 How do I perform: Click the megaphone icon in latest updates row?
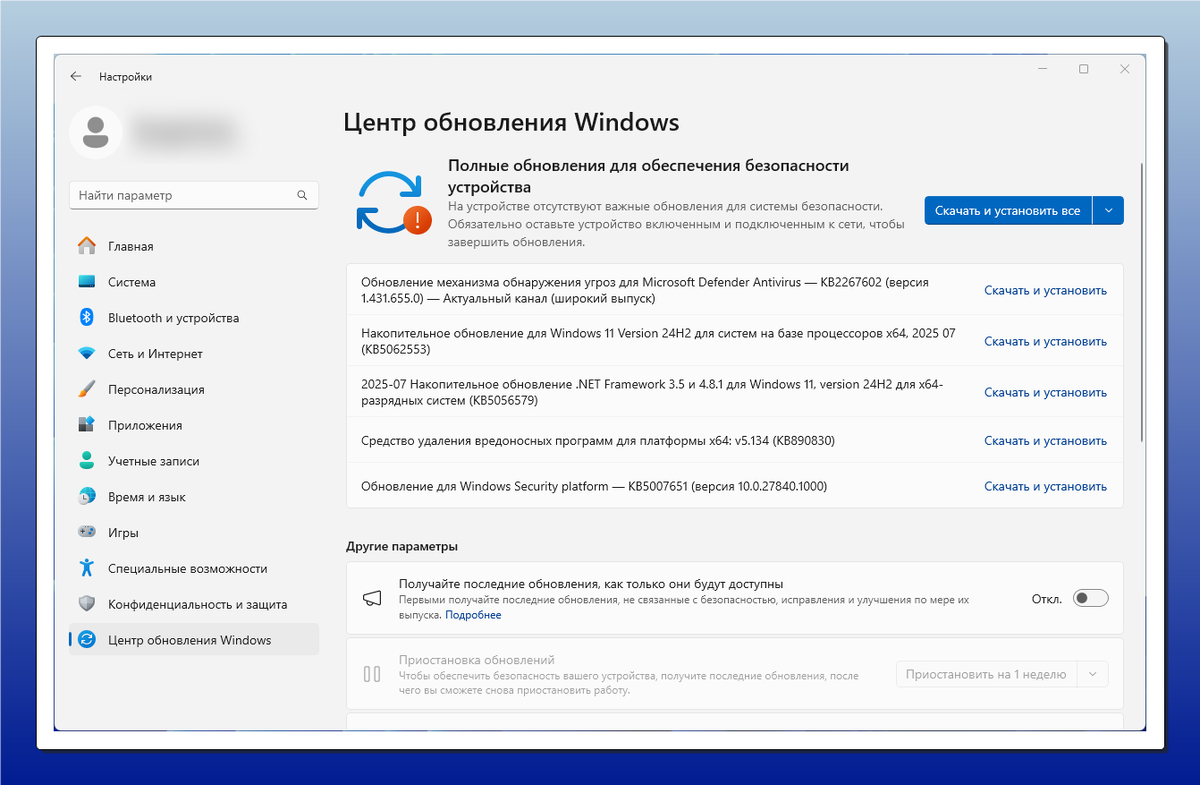coord(372,598)
